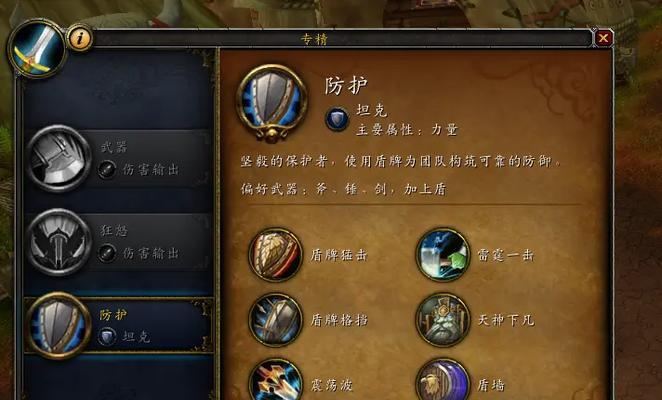Screen dimensions: 662x400
Task: Choose the 武器 specialization tab
Action: click(119, 159)
